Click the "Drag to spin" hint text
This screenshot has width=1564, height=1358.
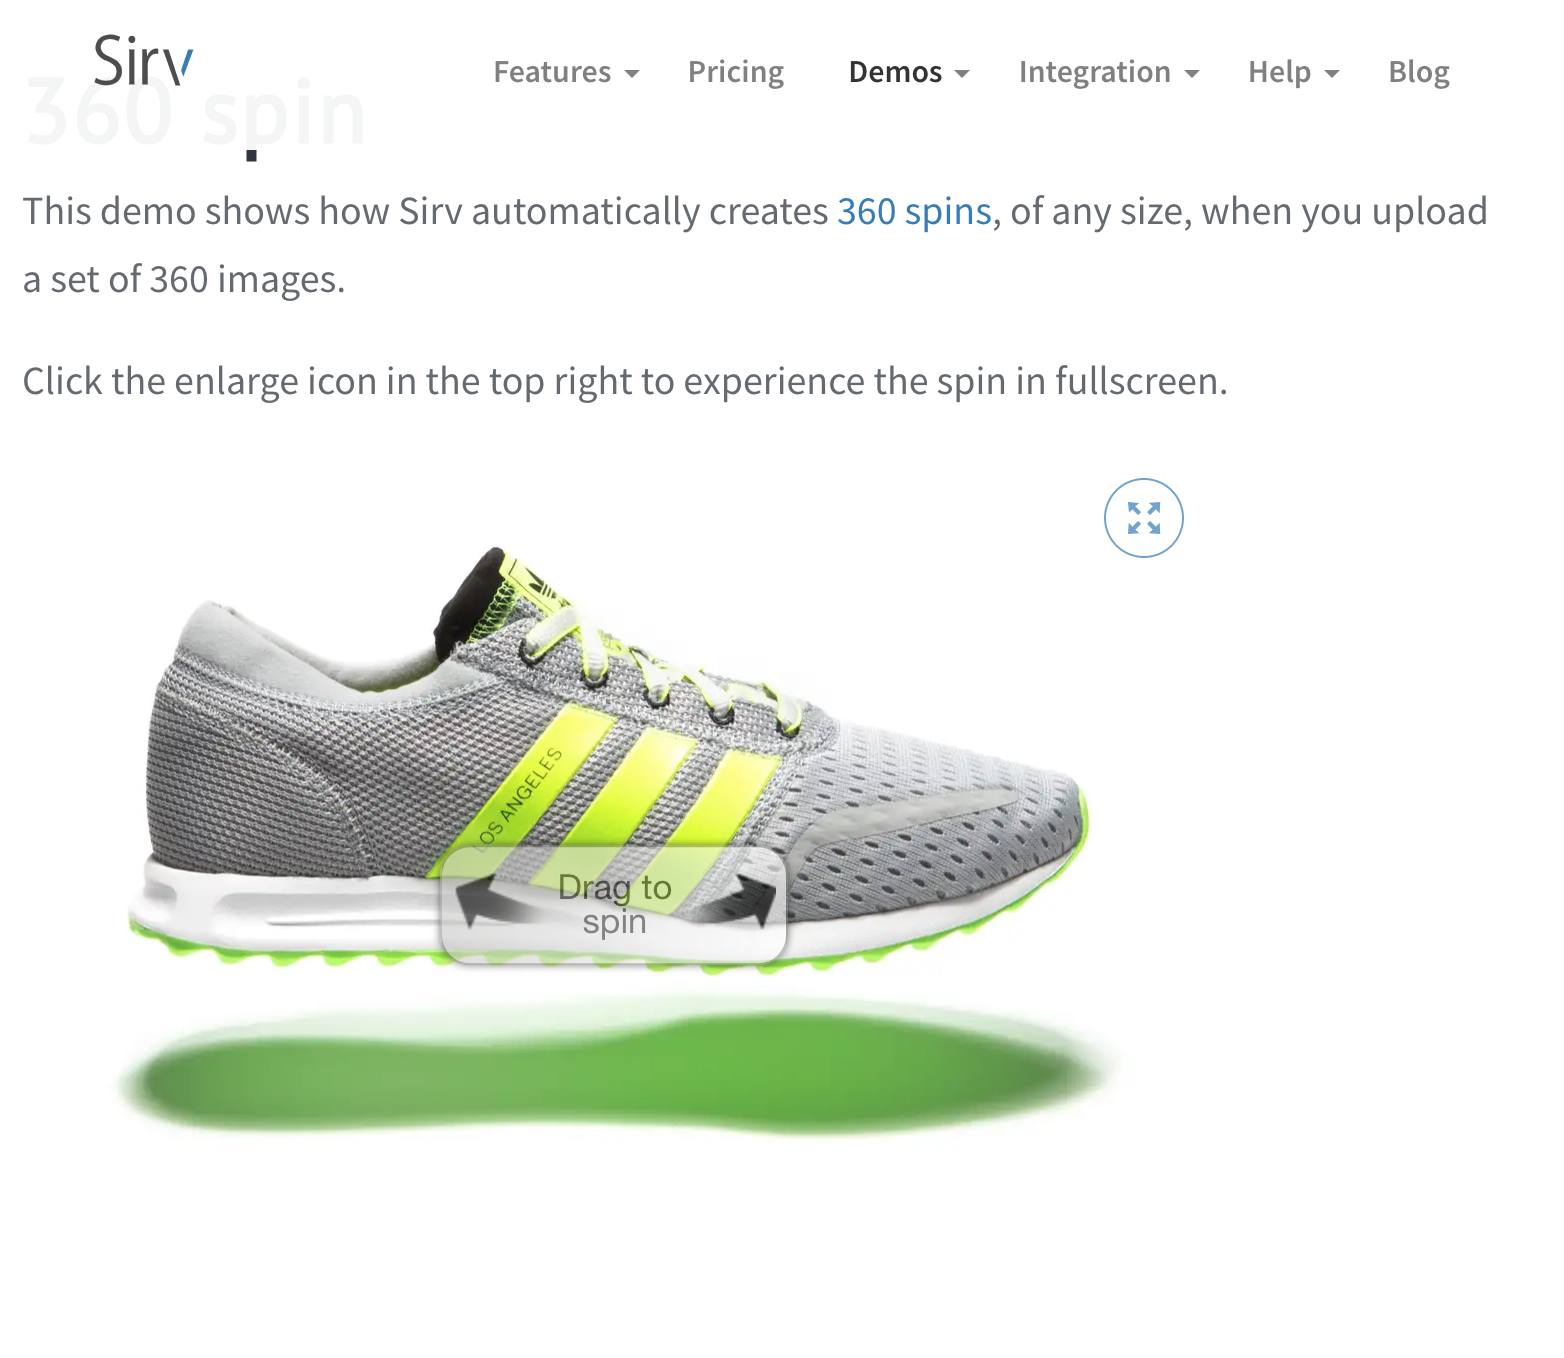(614, 904)
